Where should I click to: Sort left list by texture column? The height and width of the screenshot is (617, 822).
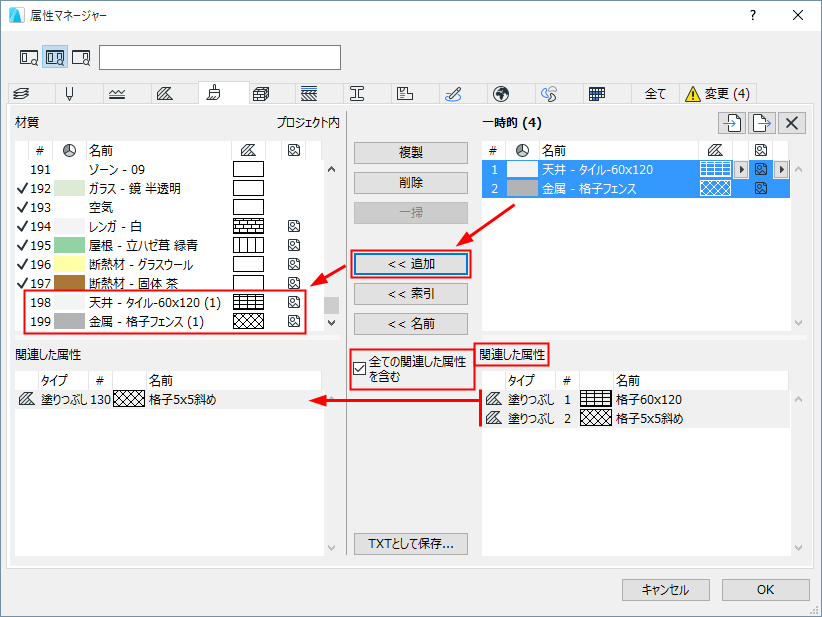coord(294,151)
